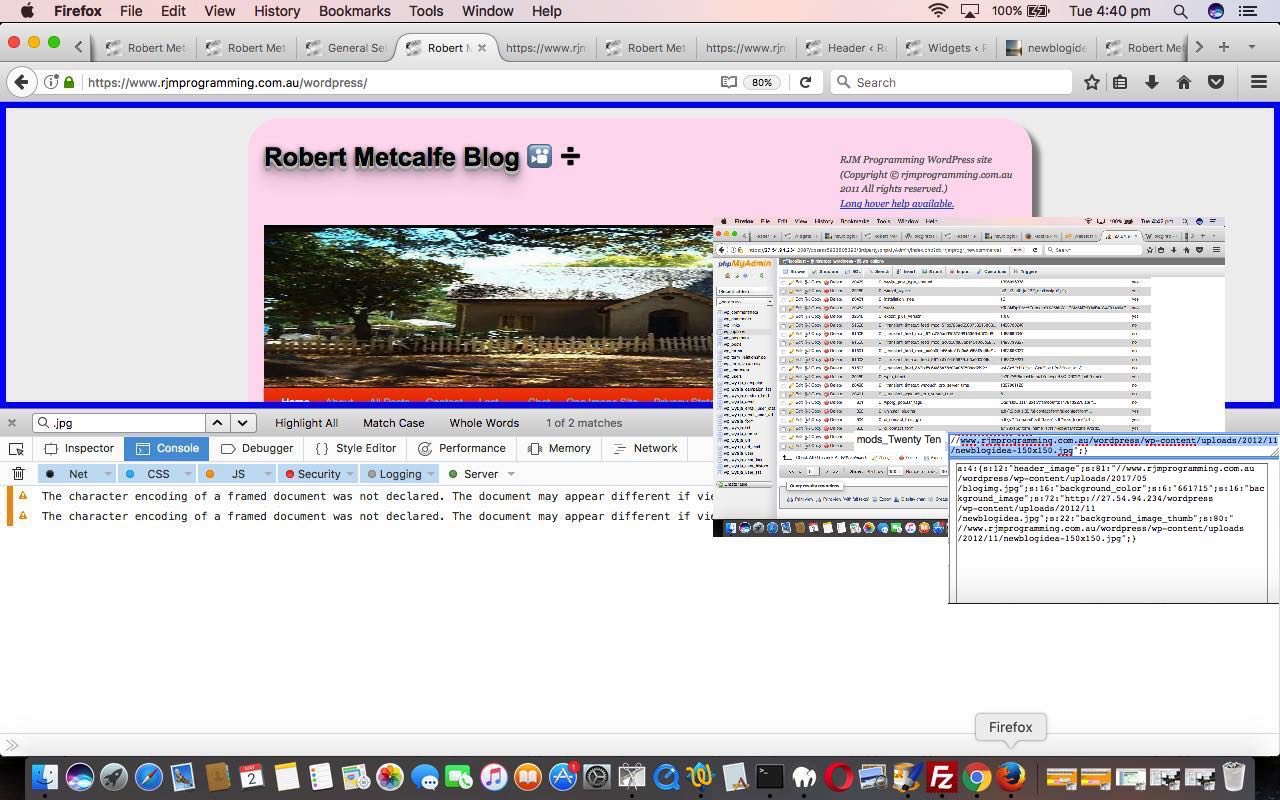Open FileZilla from the Dock
The height and width of the screenshot is (800, 1280).
pyautogui.click(x=942, y=777)
